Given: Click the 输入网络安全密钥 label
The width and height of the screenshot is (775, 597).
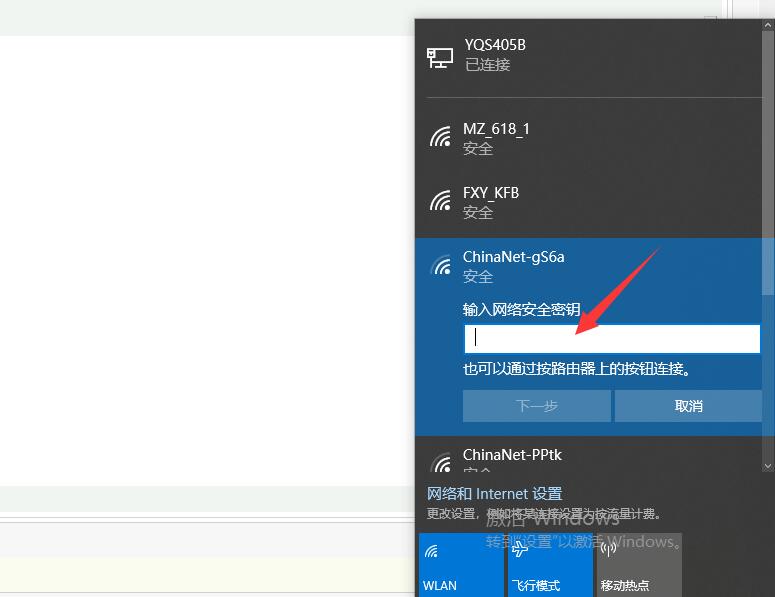Looking at the screenshot, I should 521,310.
